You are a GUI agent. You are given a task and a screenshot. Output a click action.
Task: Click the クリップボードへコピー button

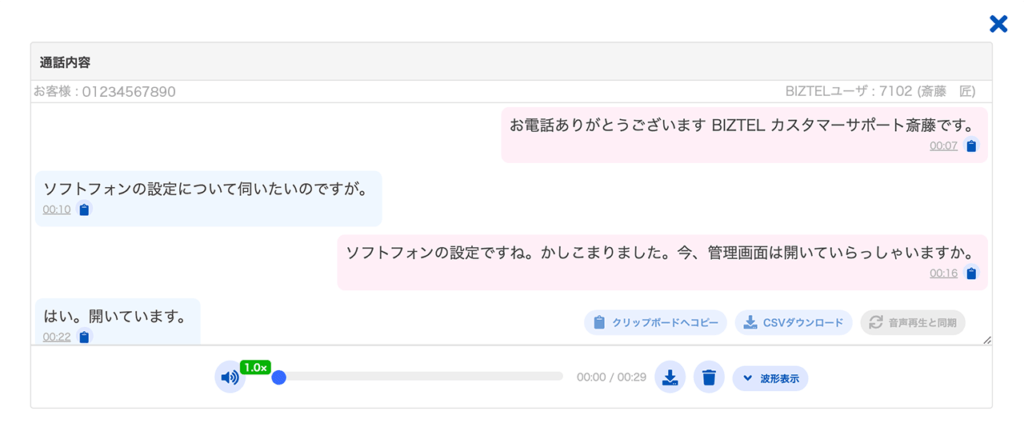[656, 322]
